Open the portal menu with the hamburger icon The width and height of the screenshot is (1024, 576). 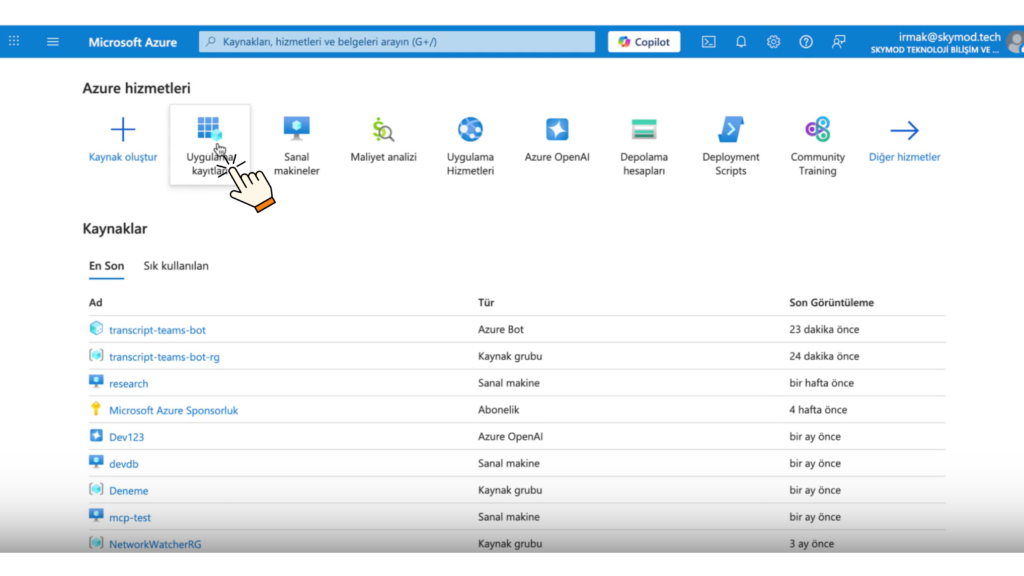coord(53,41)
